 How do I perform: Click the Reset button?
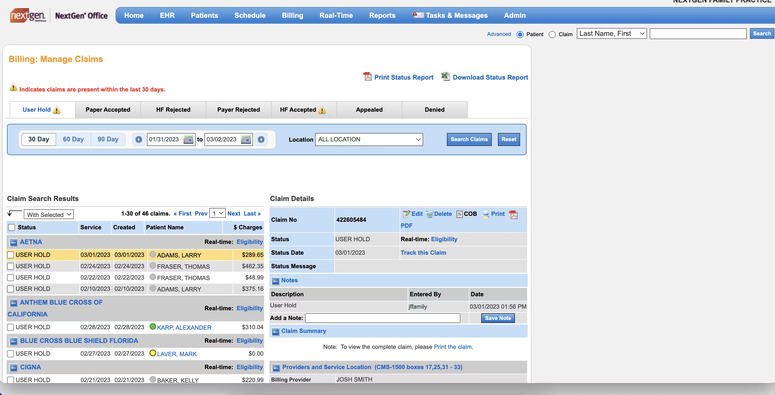[509, 139]
